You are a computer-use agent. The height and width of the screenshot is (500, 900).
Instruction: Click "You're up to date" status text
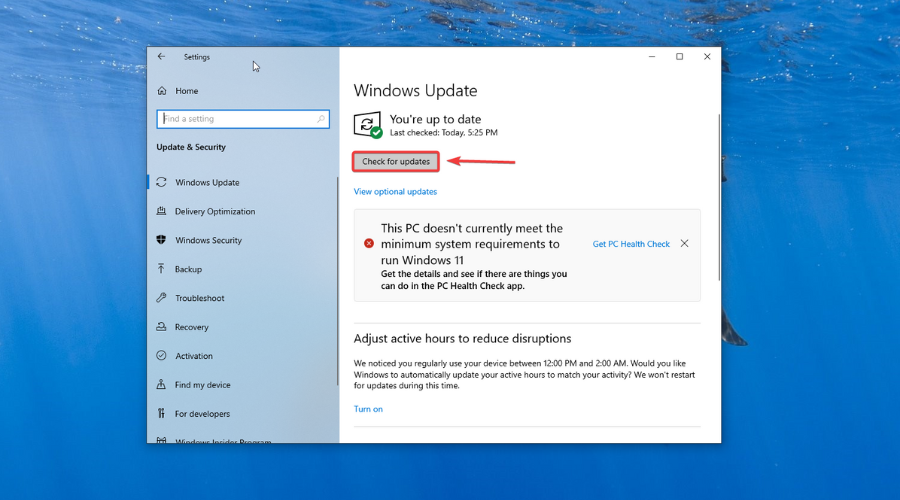tap(435, 119)
